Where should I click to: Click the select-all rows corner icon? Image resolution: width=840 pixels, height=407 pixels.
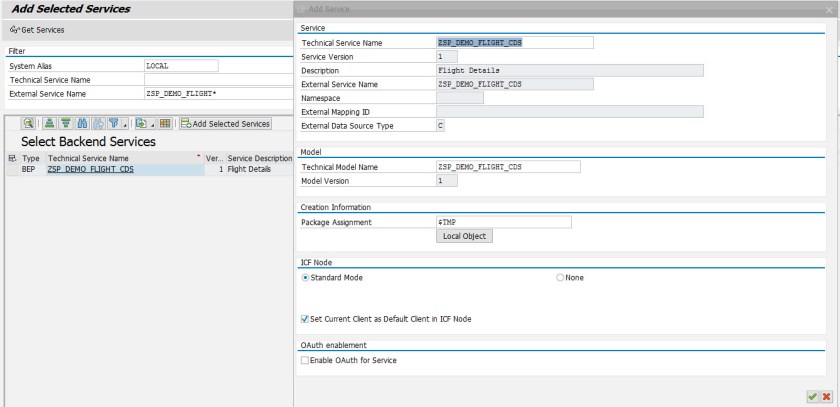click(x=11, y=158)
